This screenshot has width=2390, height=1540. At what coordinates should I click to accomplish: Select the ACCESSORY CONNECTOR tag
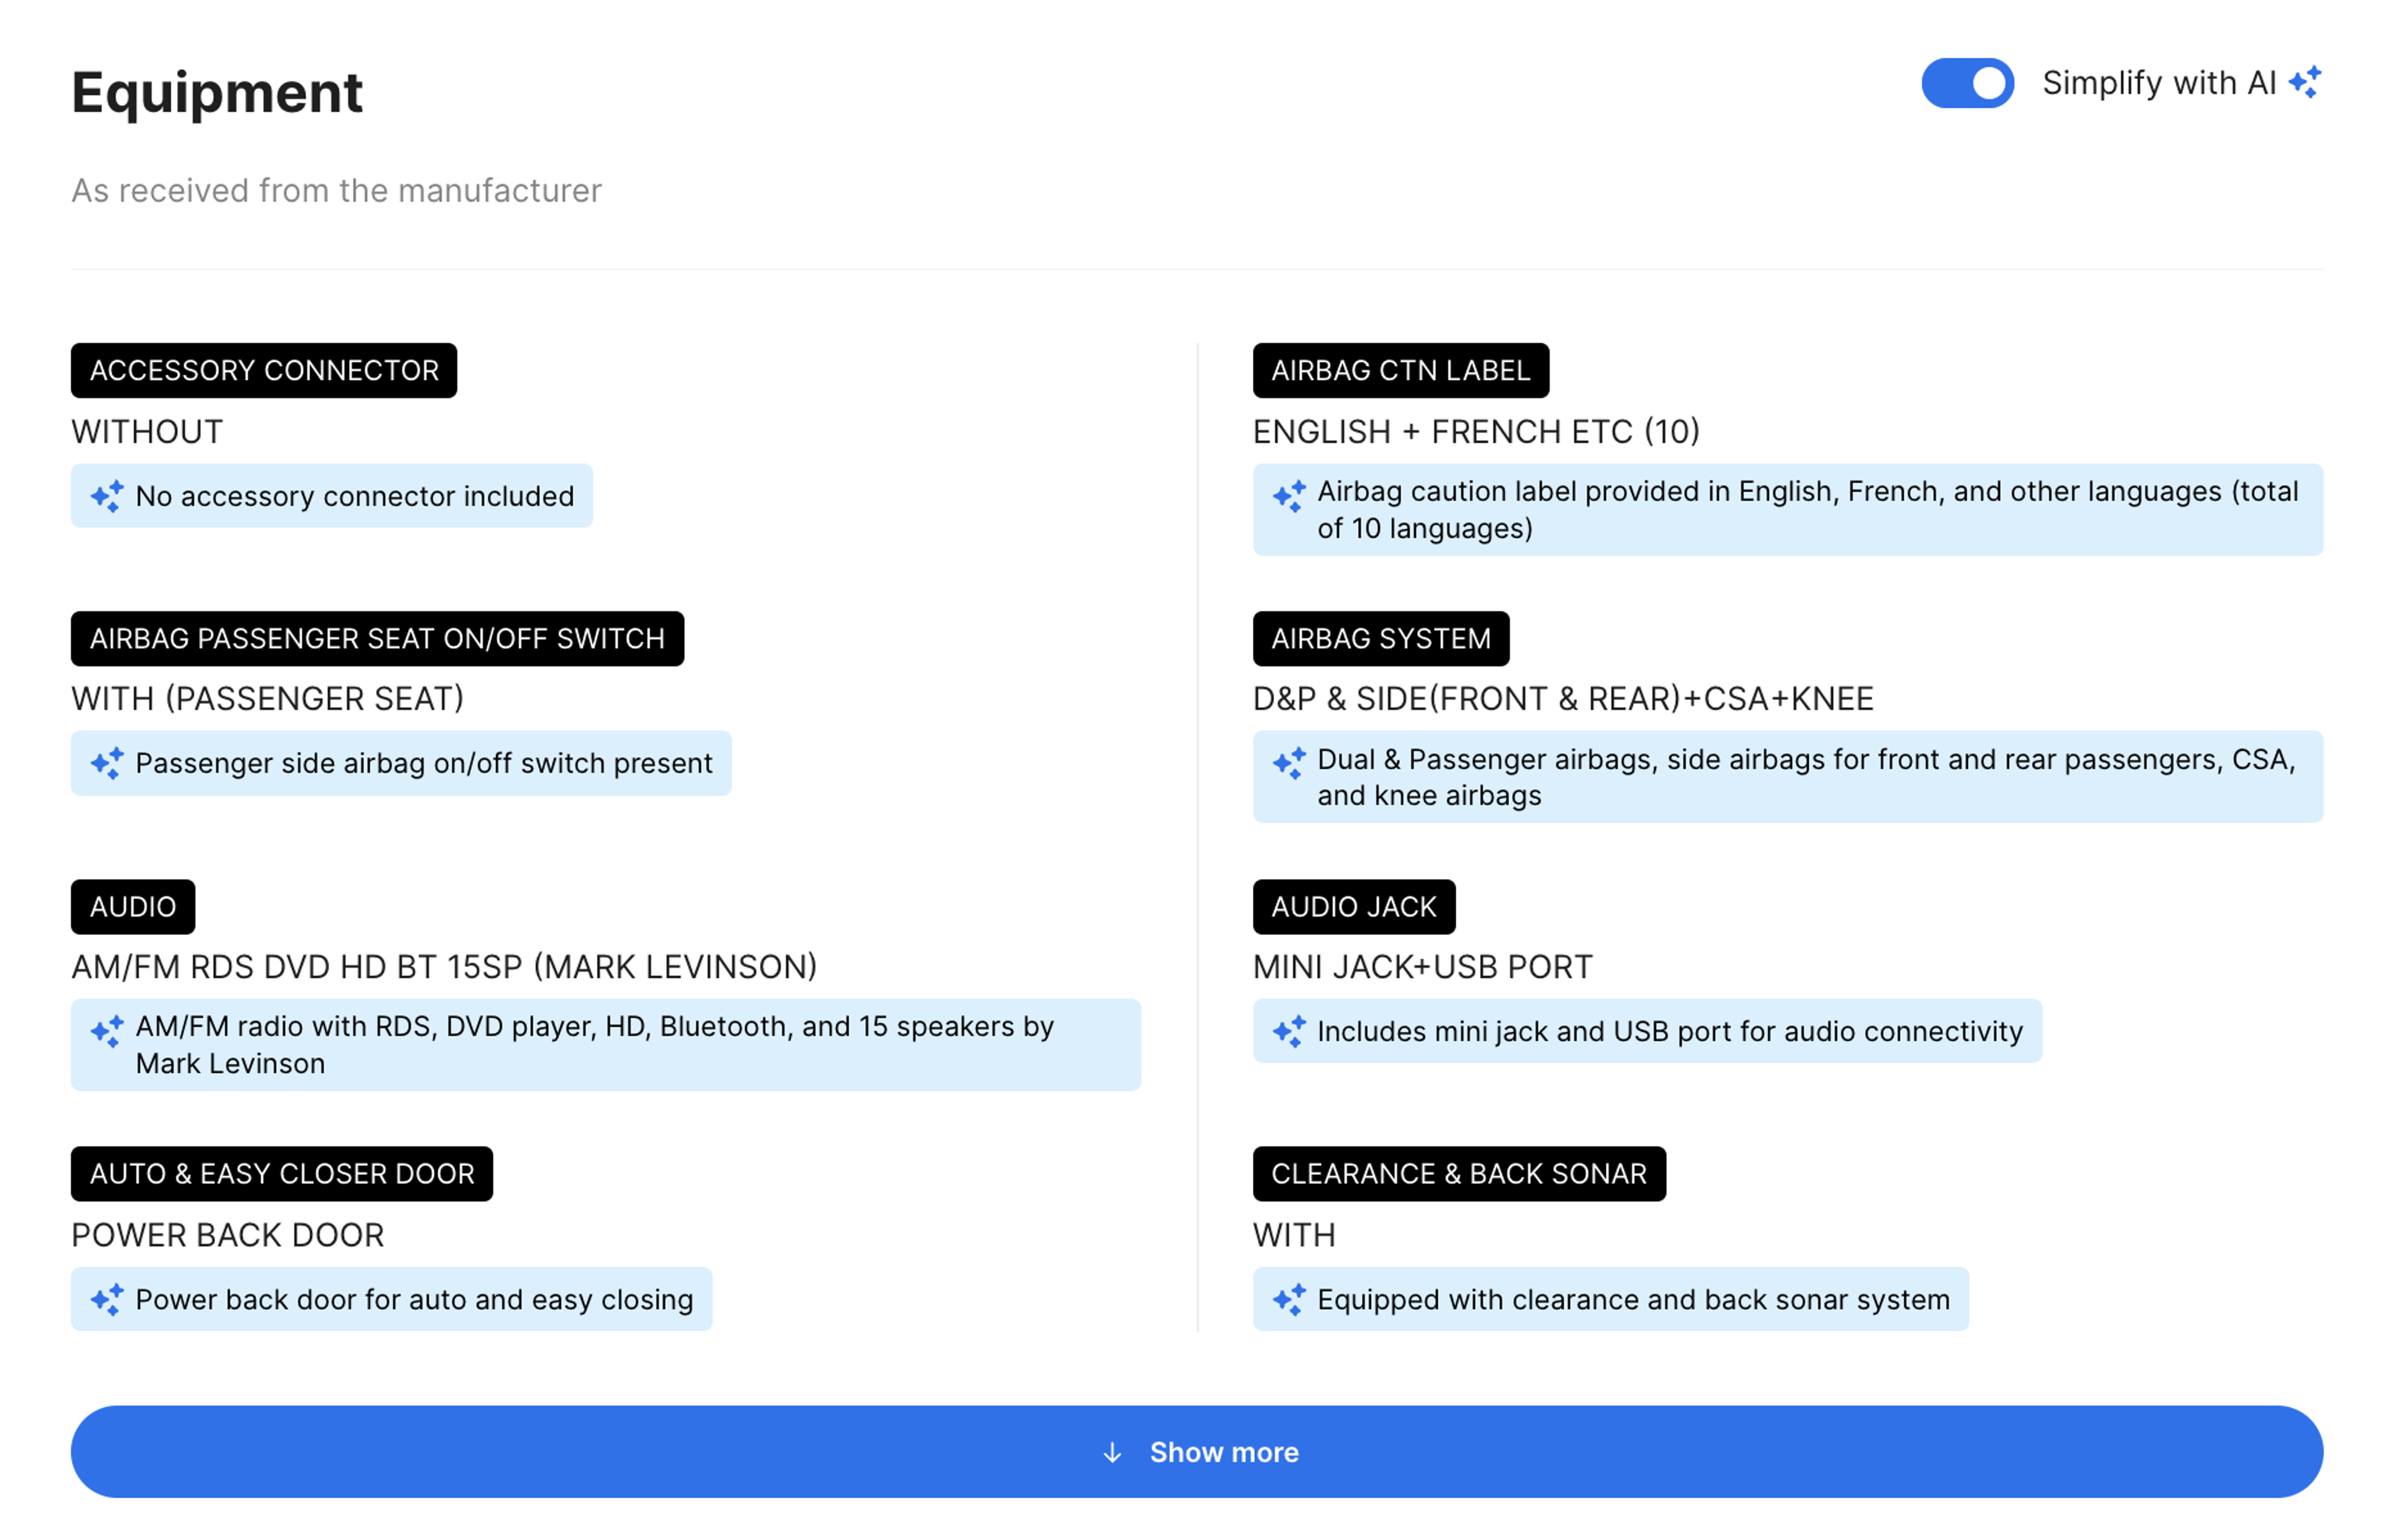[x=264, y=370]
